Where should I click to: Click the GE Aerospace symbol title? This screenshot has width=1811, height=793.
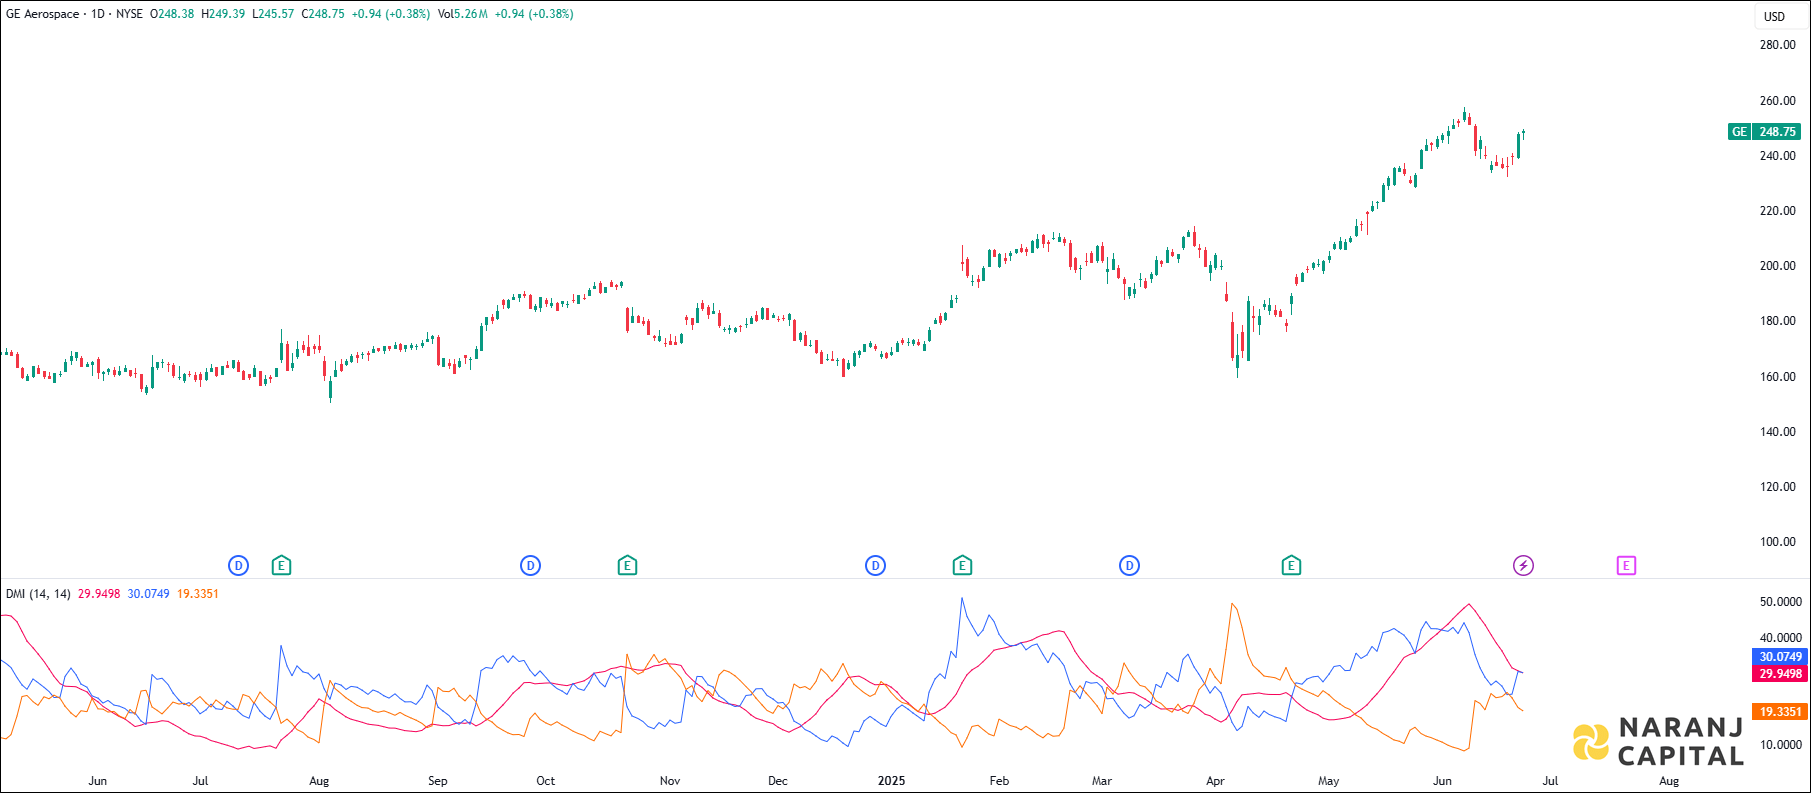pos(42,14)
